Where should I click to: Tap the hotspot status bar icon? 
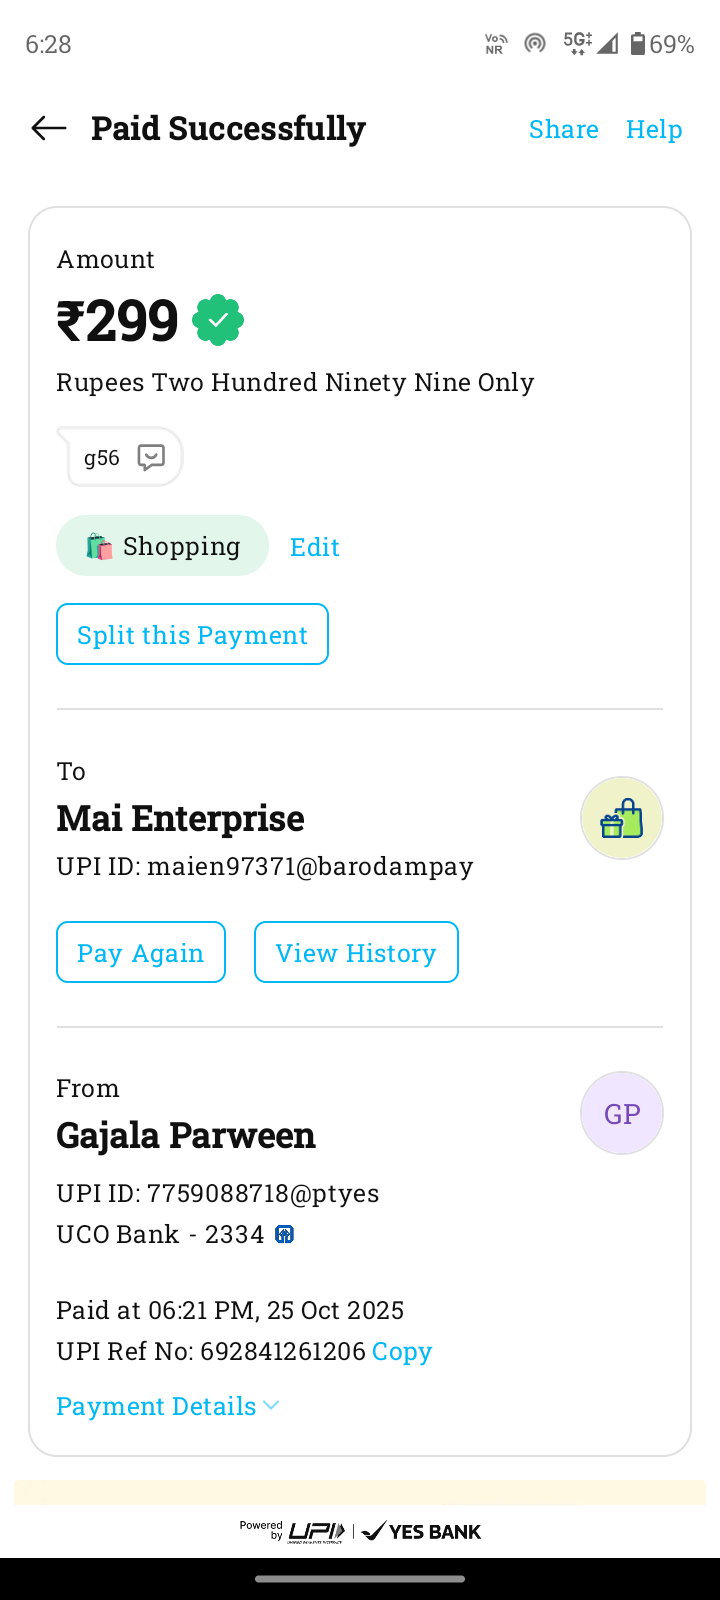535,43
